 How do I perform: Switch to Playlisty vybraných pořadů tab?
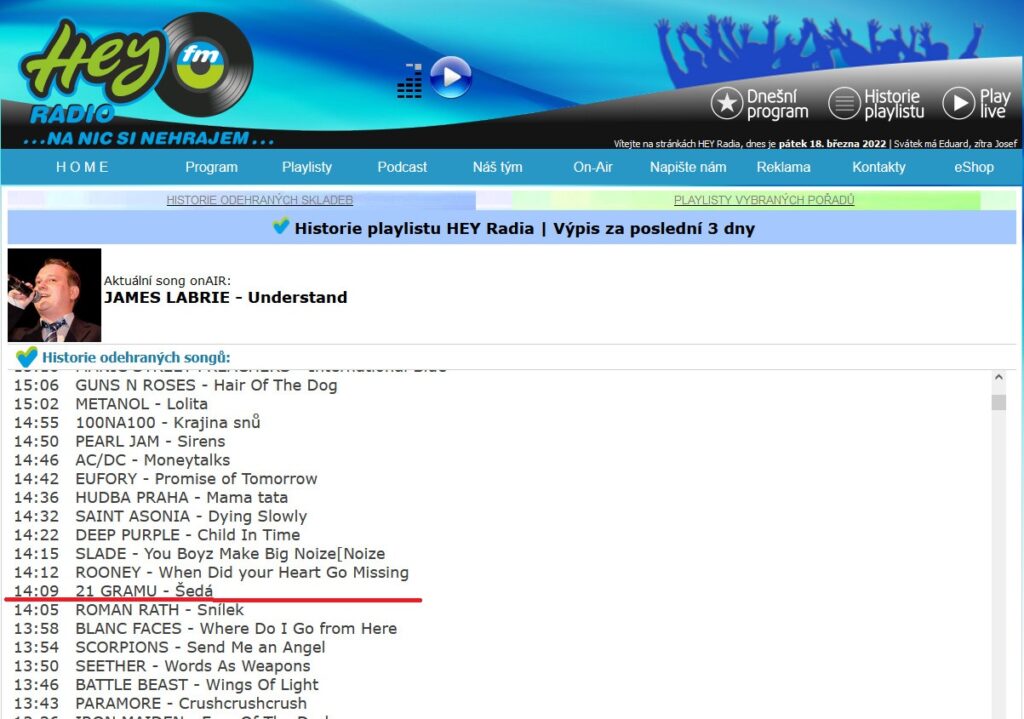(x=764, y=200)
